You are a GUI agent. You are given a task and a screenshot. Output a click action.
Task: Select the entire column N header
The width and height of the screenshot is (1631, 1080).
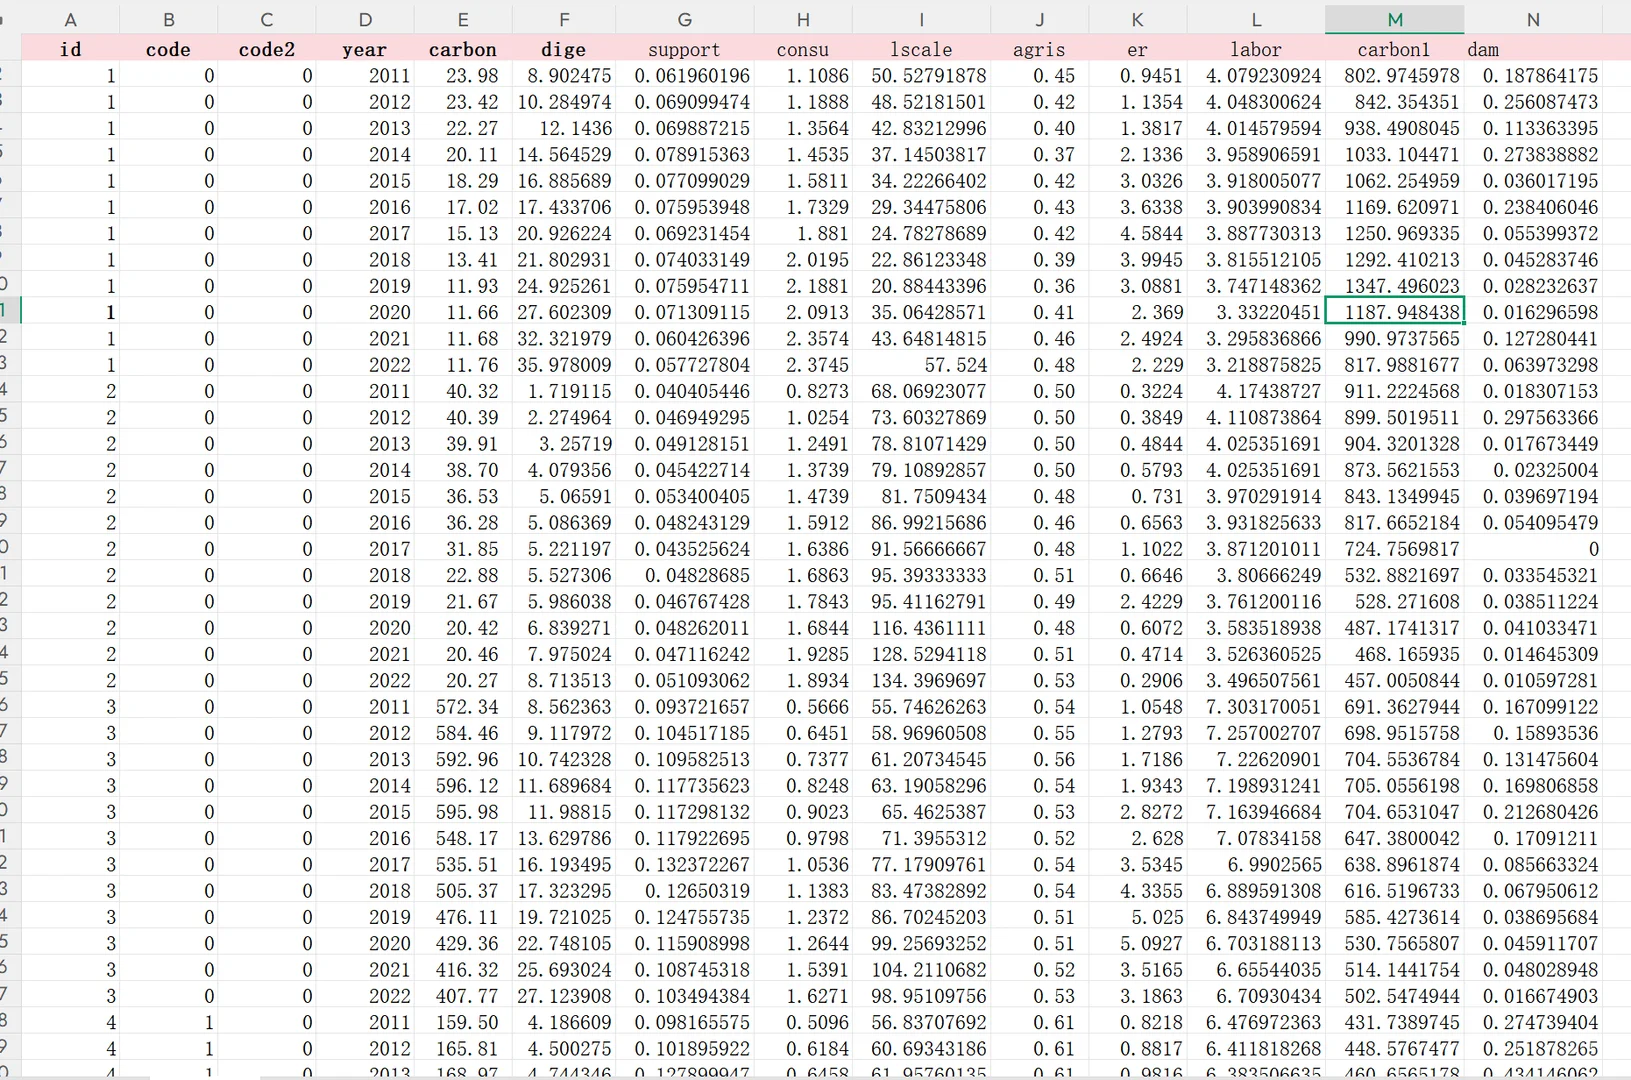click(x=1533, y=18)
